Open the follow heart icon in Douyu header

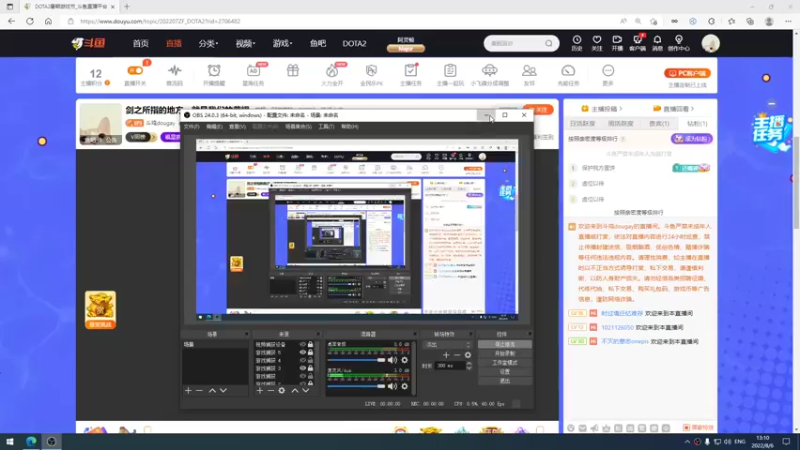pos(596,40)
